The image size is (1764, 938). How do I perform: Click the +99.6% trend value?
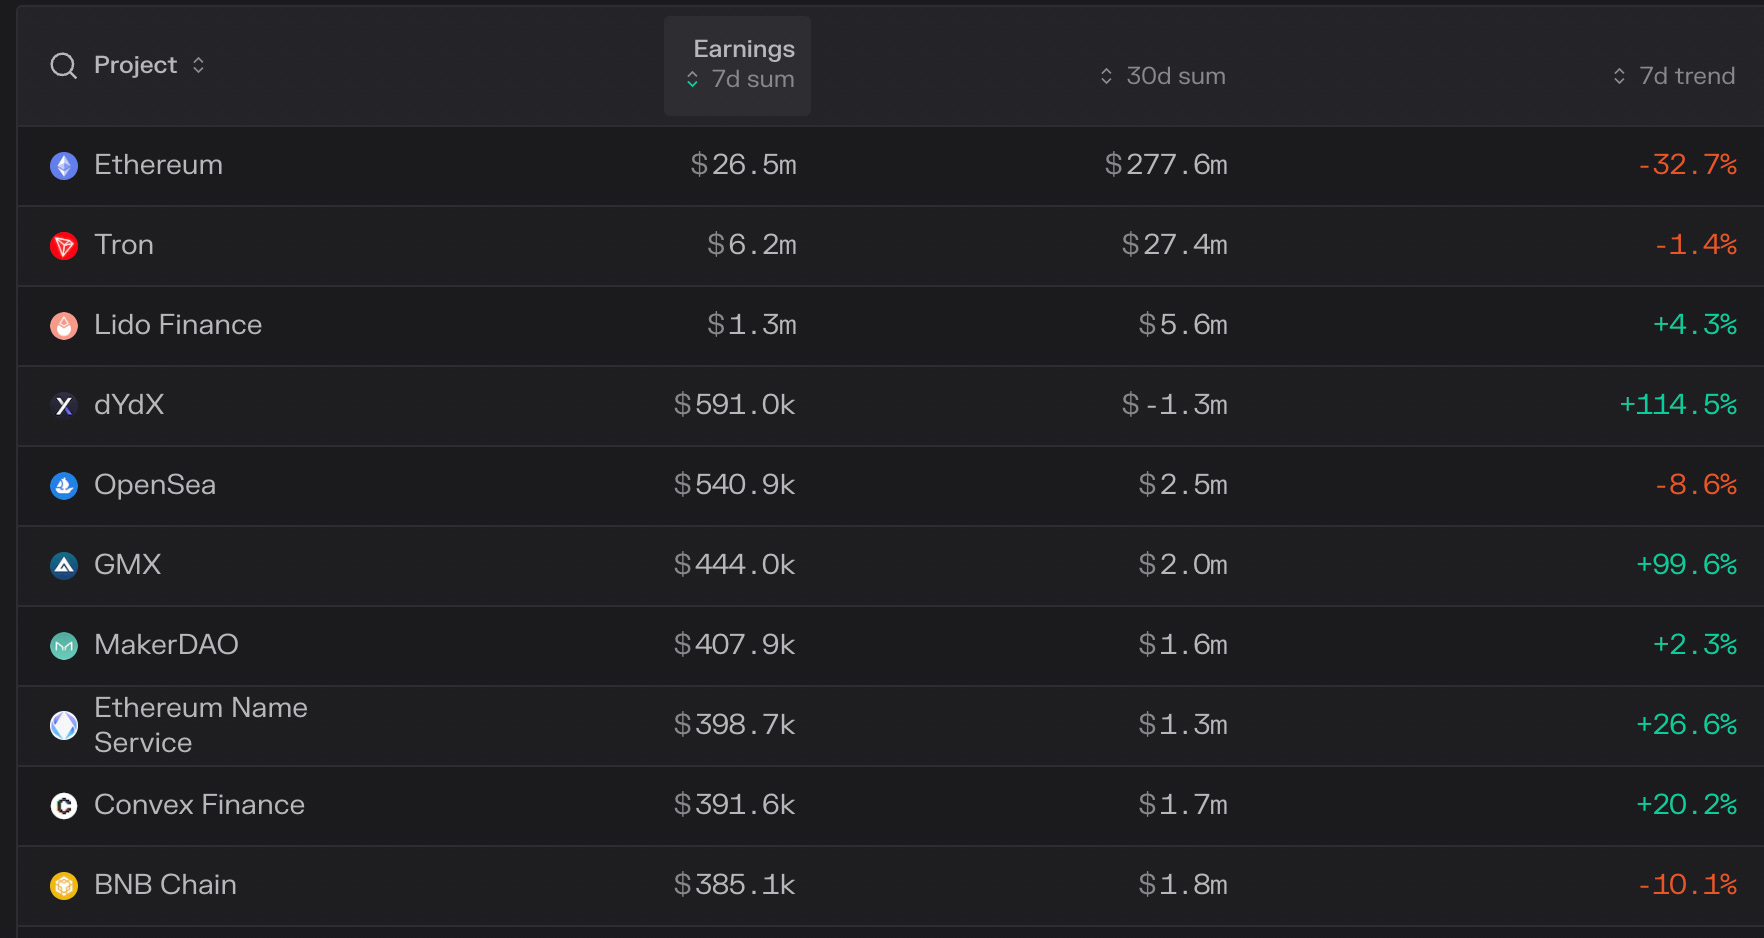point(1687,565)
